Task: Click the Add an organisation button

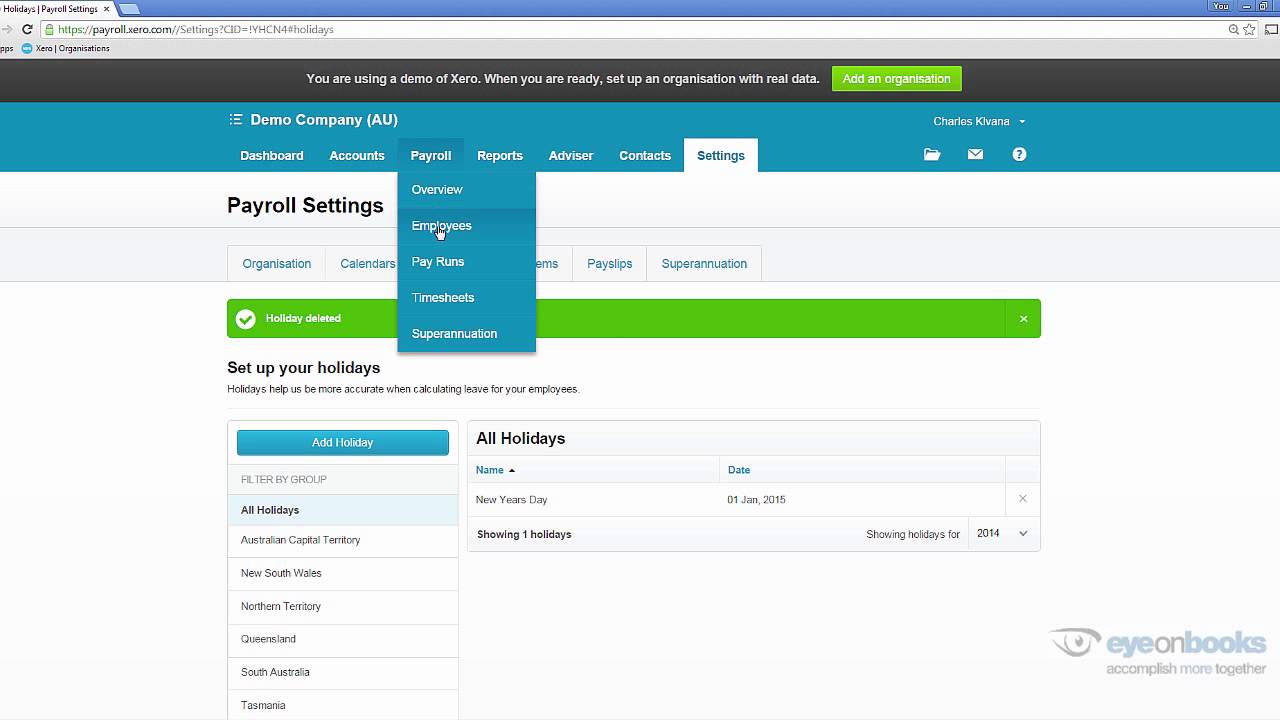Action: 897,79
